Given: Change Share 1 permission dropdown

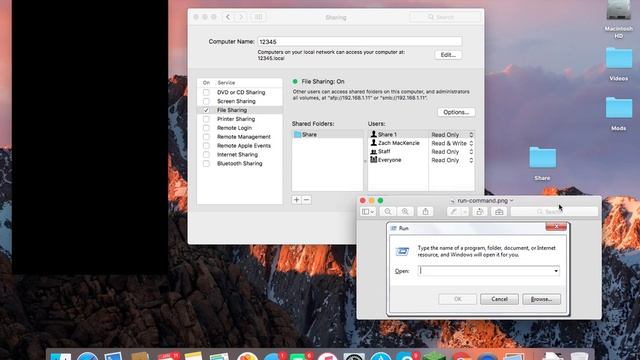Looking at the screenshot, I should tap(452, 135).
